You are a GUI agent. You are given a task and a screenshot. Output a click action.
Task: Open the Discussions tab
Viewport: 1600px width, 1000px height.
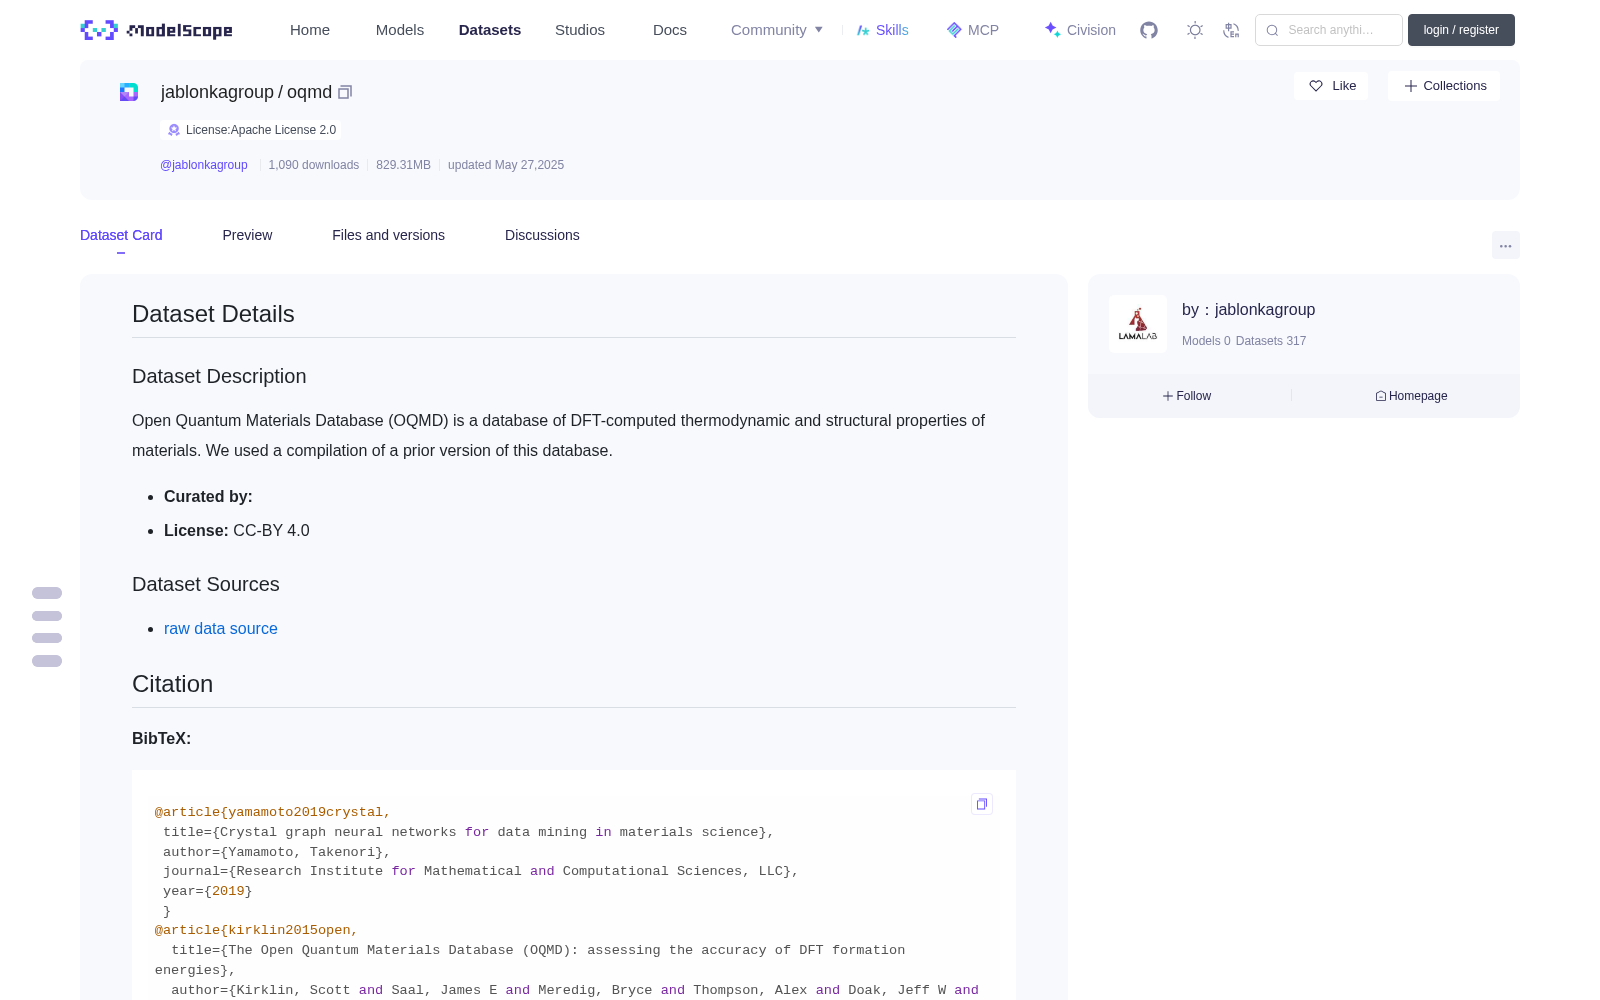click(x=542, y=235)
